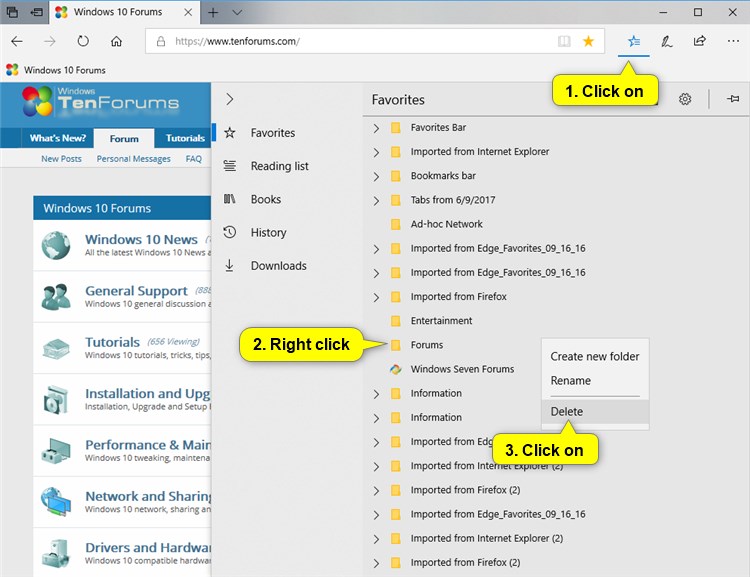Close the Windows 10 Forums tab

coord(188,12)
